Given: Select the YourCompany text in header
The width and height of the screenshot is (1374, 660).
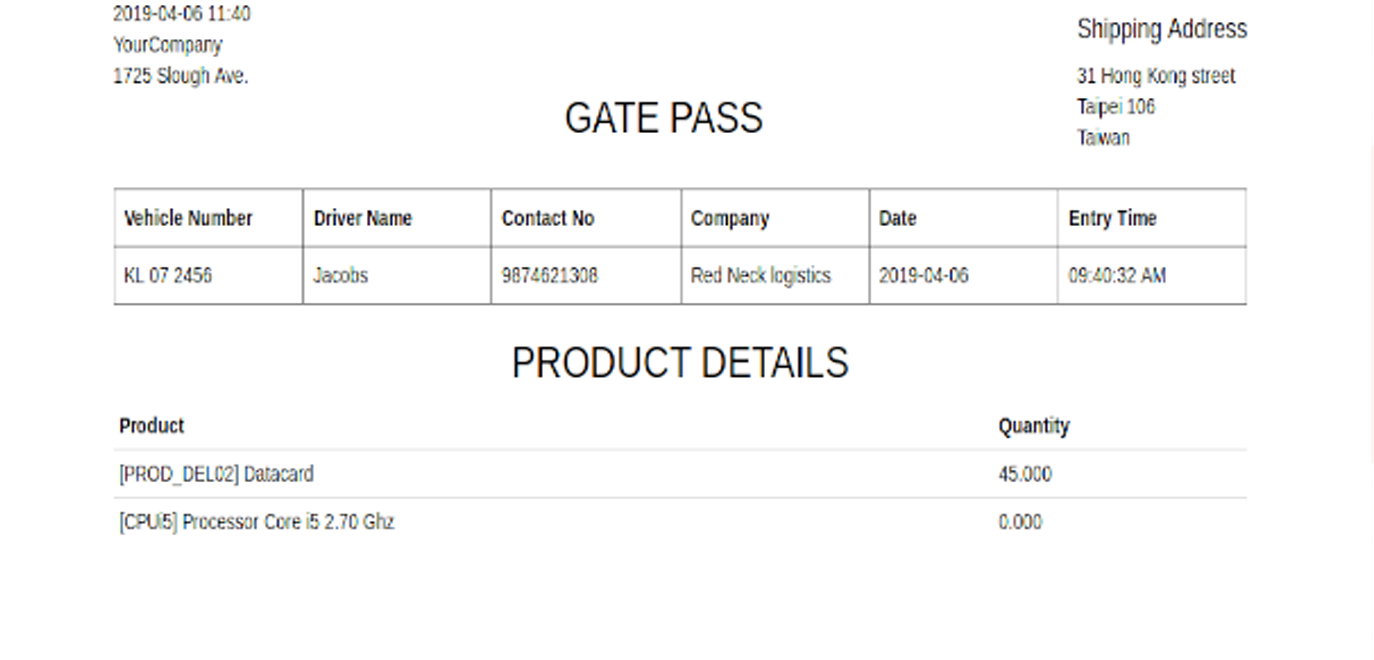Looking at the screenshot, I should pyautogui.click(x=168, y=45).
